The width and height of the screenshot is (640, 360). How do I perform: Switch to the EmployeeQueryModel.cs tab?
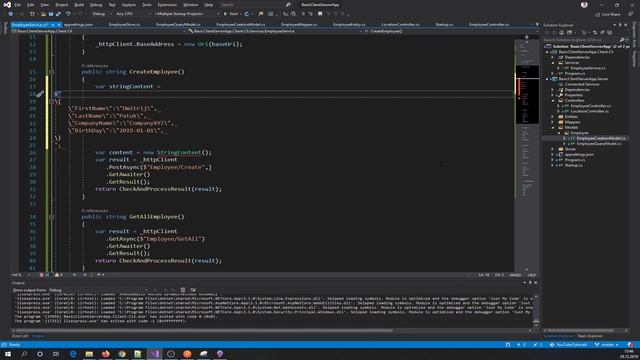[x=178, y=24]
